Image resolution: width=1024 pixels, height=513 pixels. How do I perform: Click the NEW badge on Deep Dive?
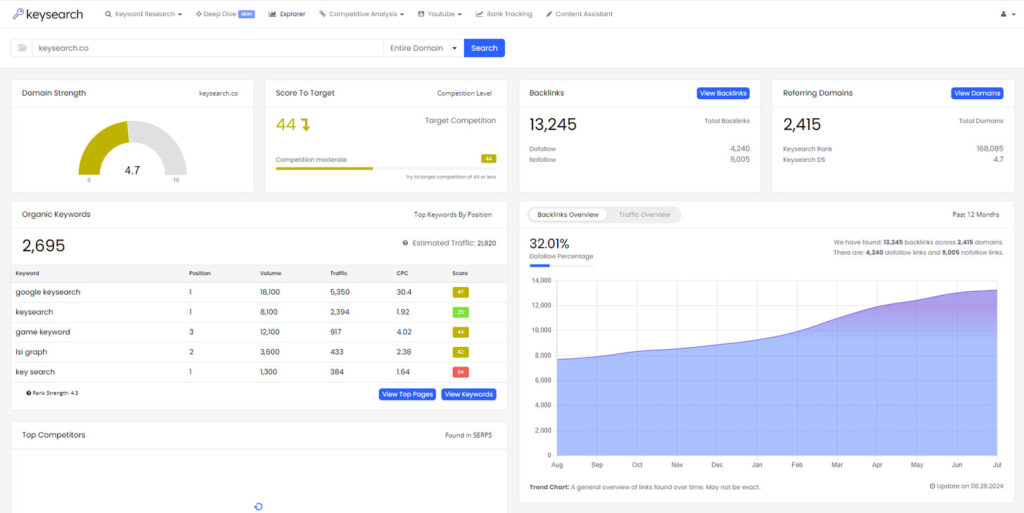click(x=246, y=14)
